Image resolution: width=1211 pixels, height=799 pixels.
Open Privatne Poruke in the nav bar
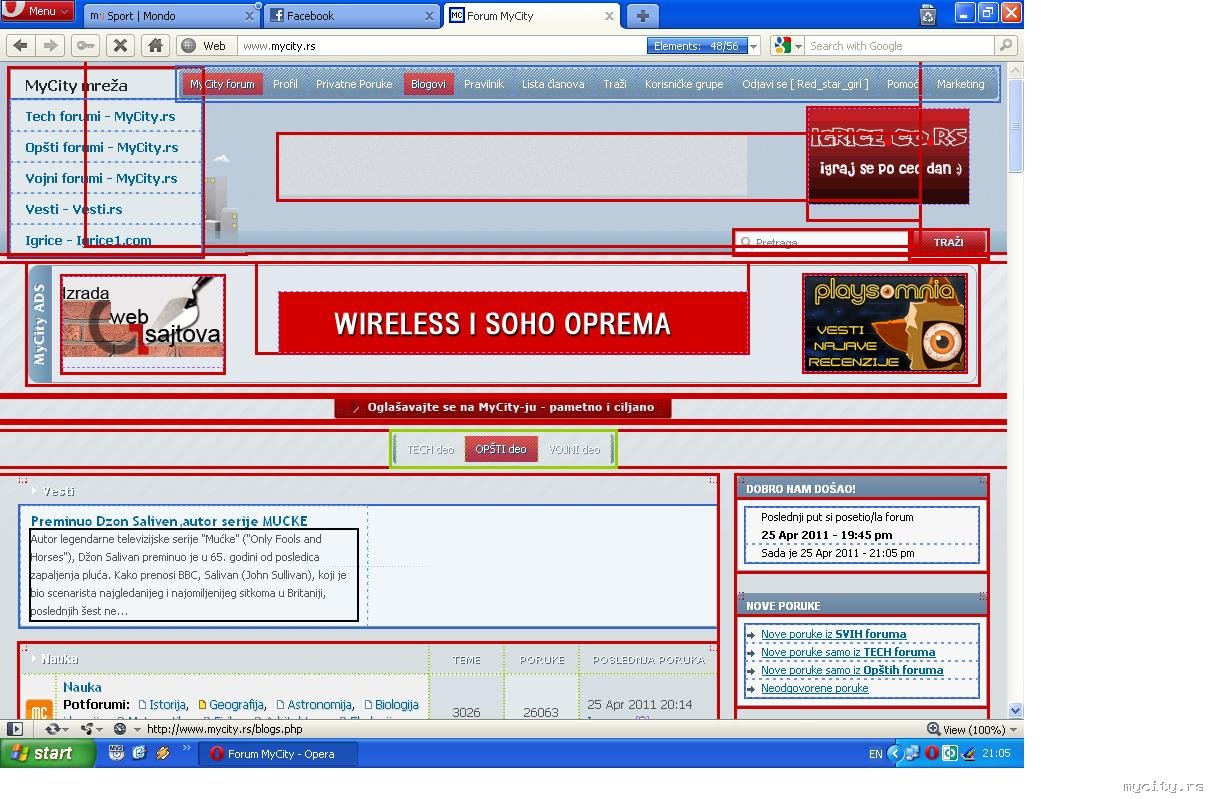(x=354, y=84)
